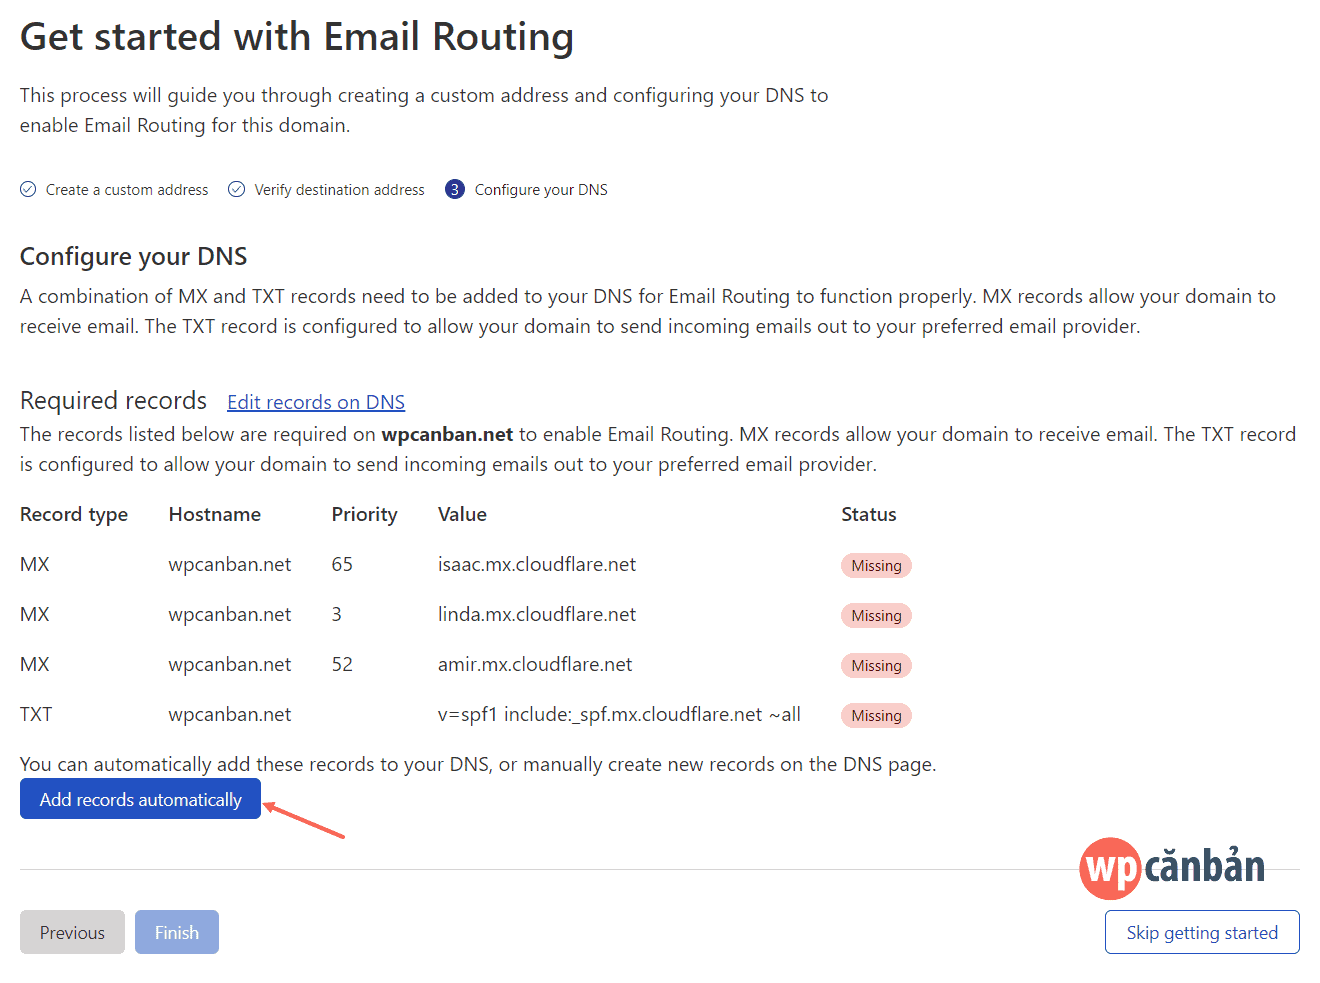Image resolution: width=1320 pixels, height=983 pixels.
Task: Click Missing status badge for TXT record
Action: (876, 716)
